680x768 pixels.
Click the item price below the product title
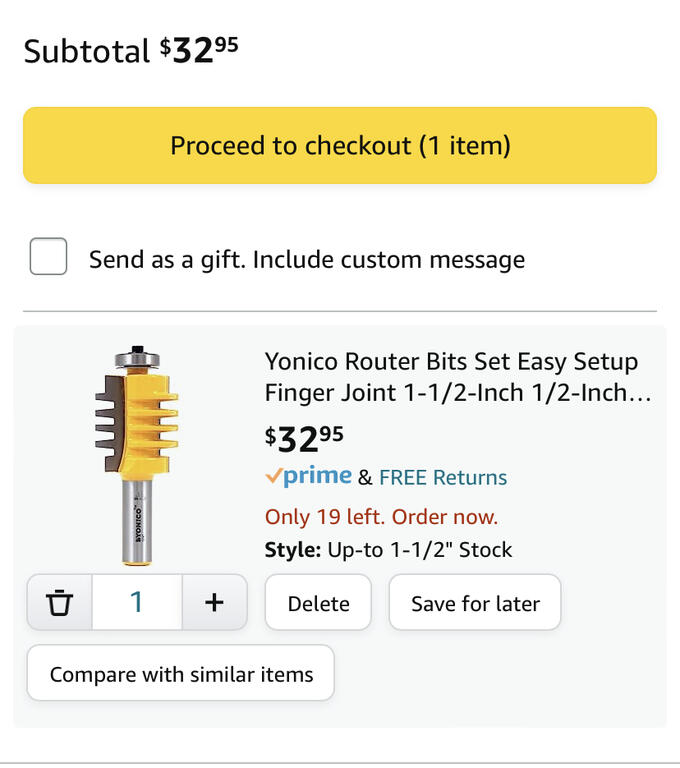pos(304,437)
